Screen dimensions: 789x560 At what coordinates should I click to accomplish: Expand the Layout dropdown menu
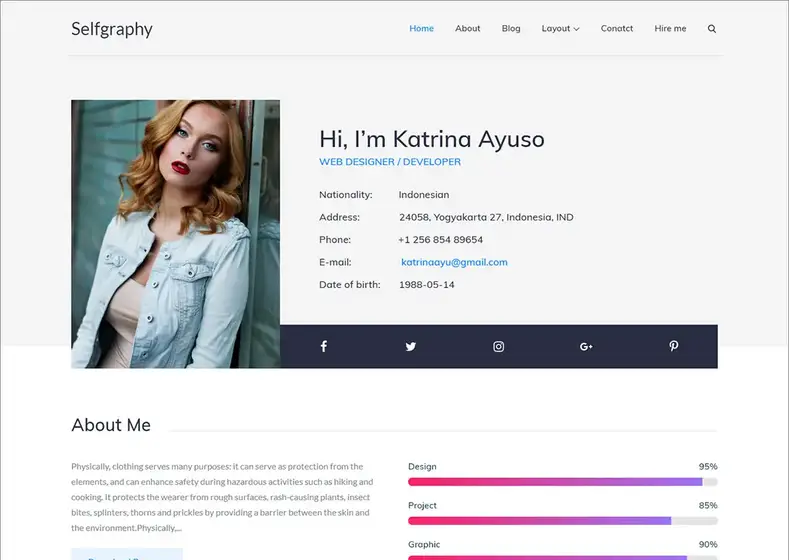pyautogui.click(x=561, y=29)
